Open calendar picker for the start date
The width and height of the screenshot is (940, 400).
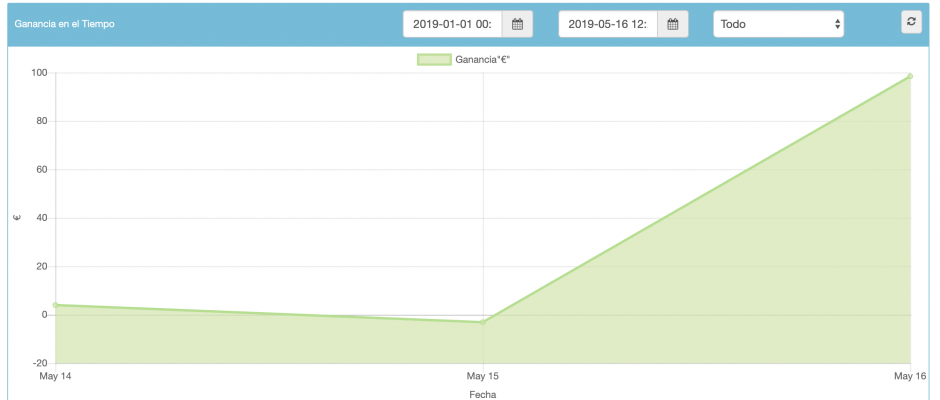517,24
